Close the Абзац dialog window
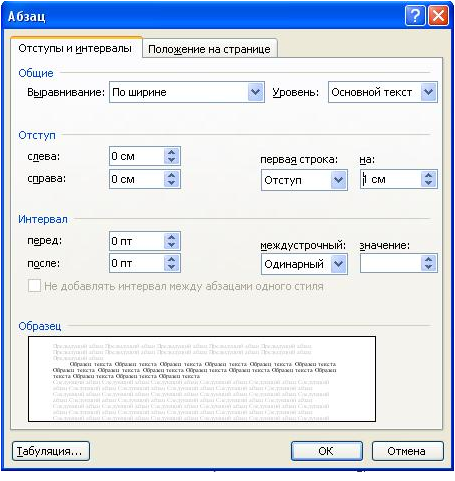The height and width of the screenshot is (481, 455). [x=438, y=16]
